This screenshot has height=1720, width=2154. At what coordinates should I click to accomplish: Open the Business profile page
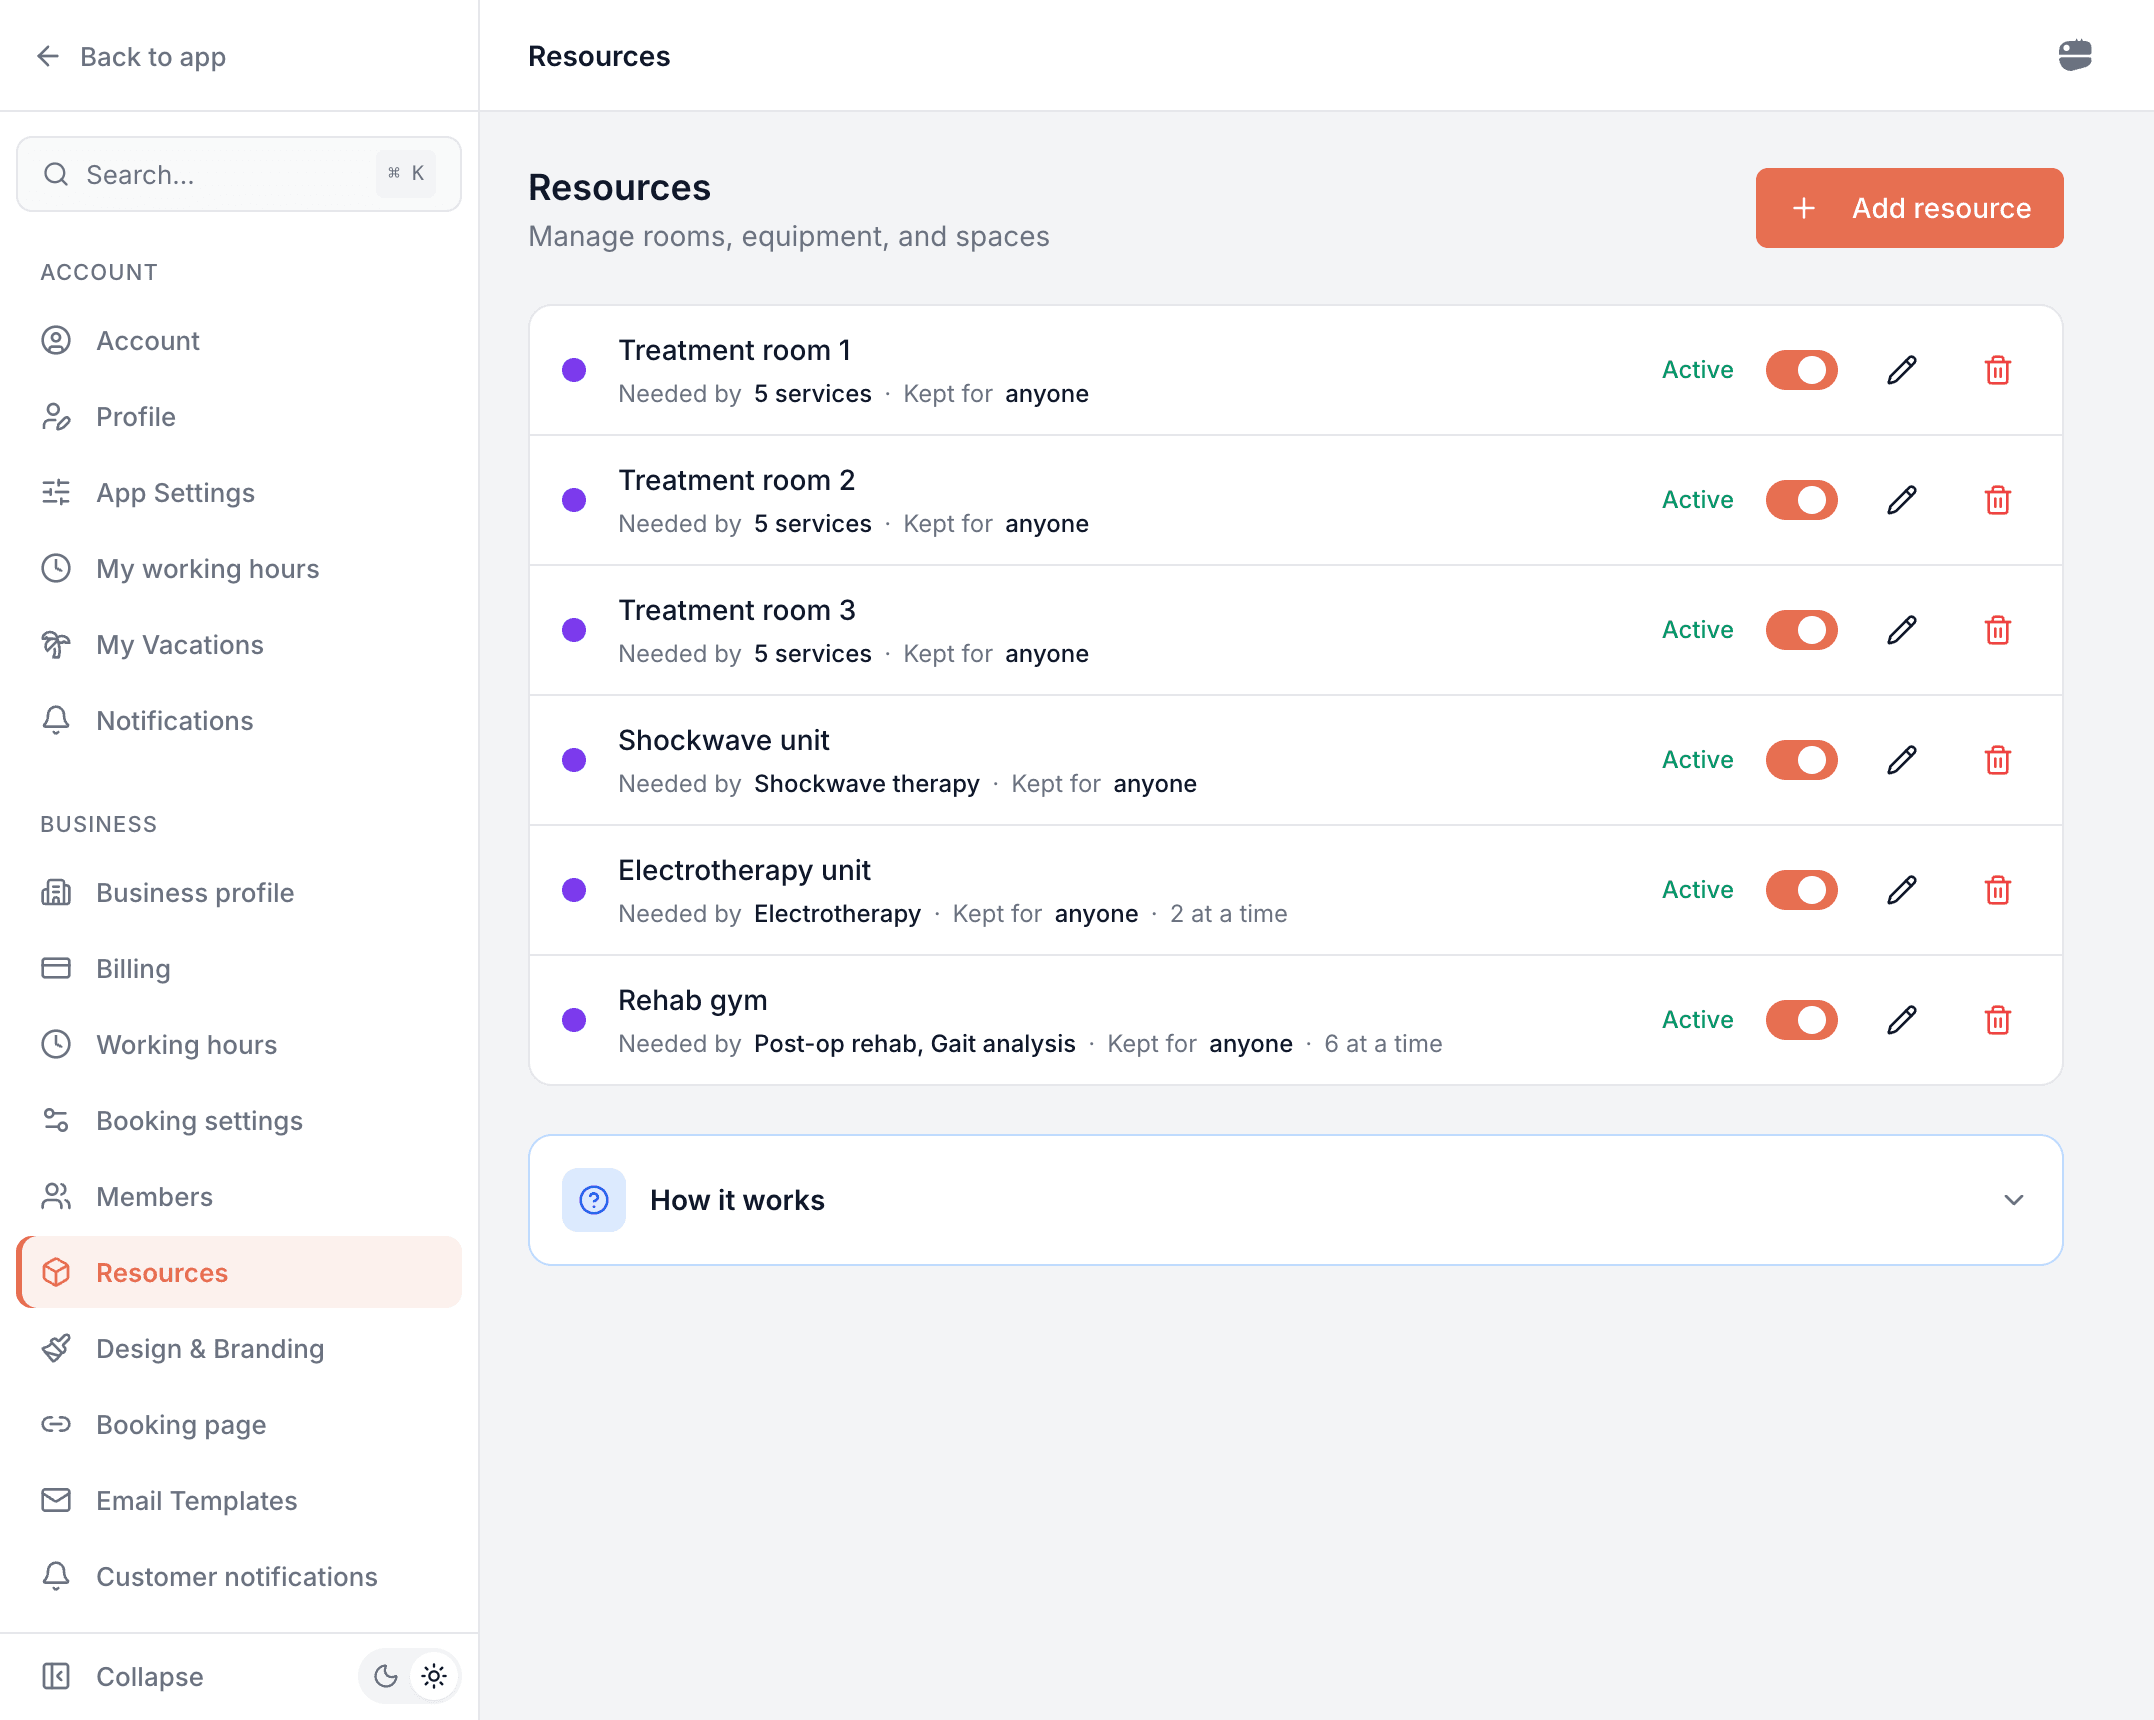[239, 893]
